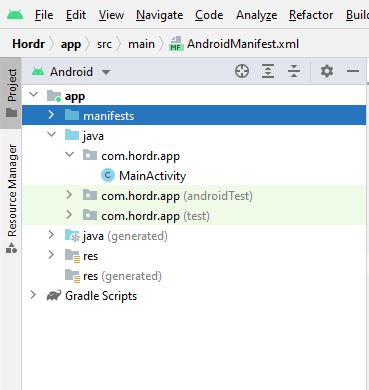Select the app module in tree
Screen dimensions: 369x390
75,97
